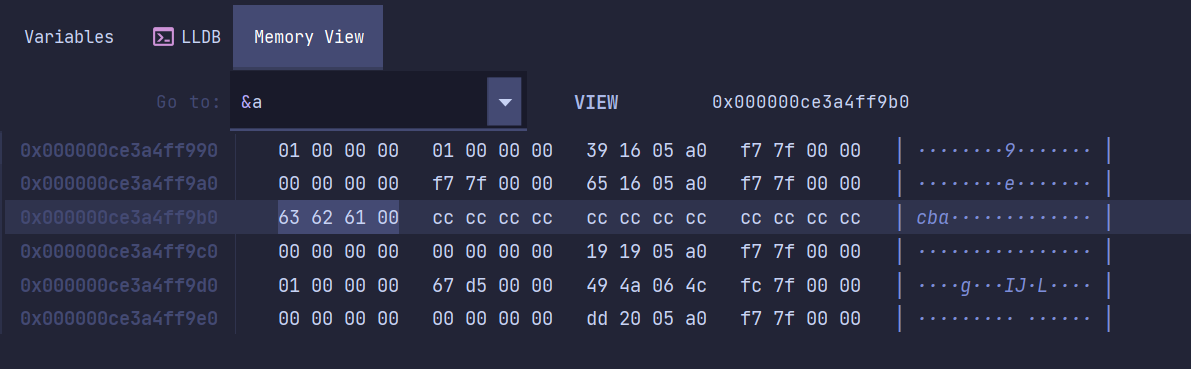Select memory row address 0x000000ce3a4ff9c0

coord(119,251)
